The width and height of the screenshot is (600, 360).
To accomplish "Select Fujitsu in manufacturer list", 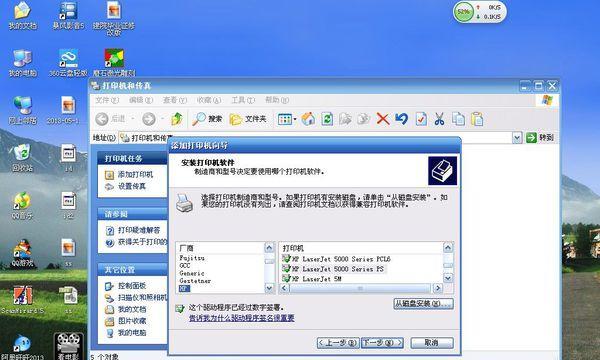I will click(x=192, y=258).
